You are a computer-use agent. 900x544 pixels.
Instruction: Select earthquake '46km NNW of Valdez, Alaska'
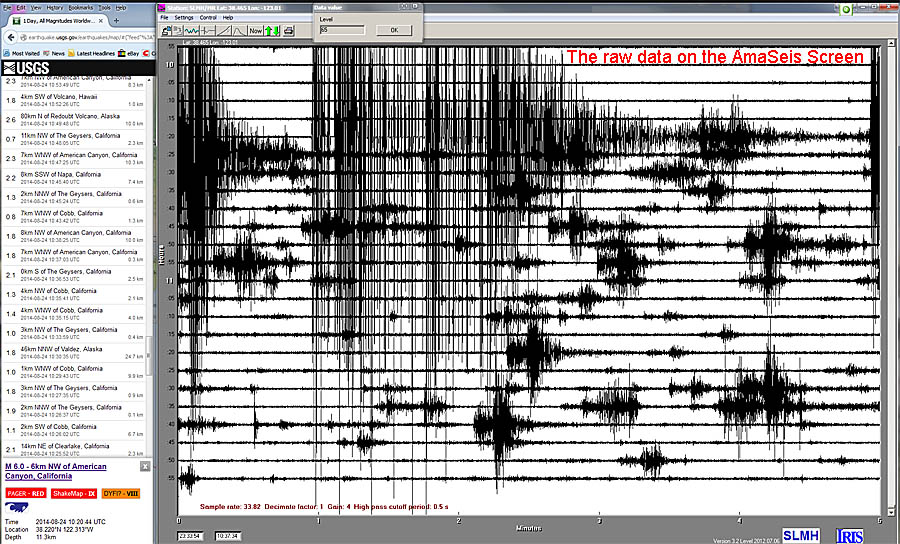pyautogui.click(x=75, y=352)
